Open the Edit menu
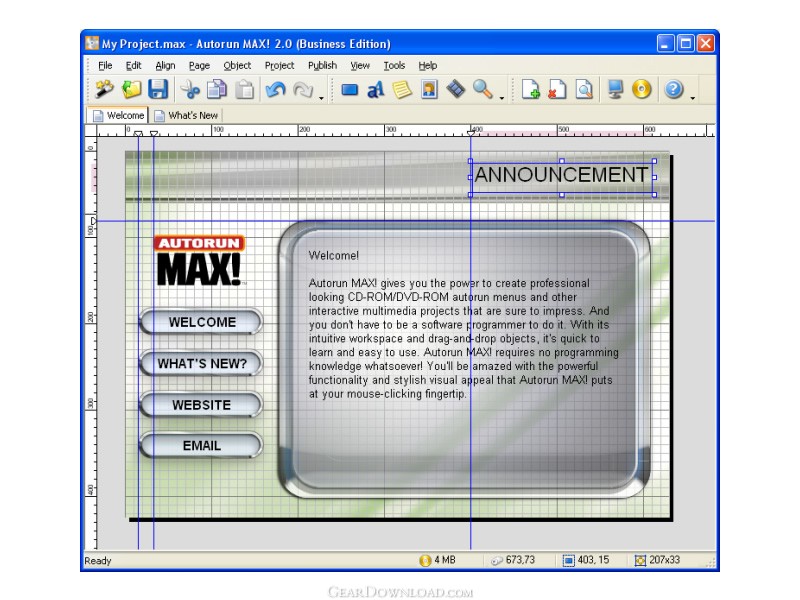 pos(134,66)
